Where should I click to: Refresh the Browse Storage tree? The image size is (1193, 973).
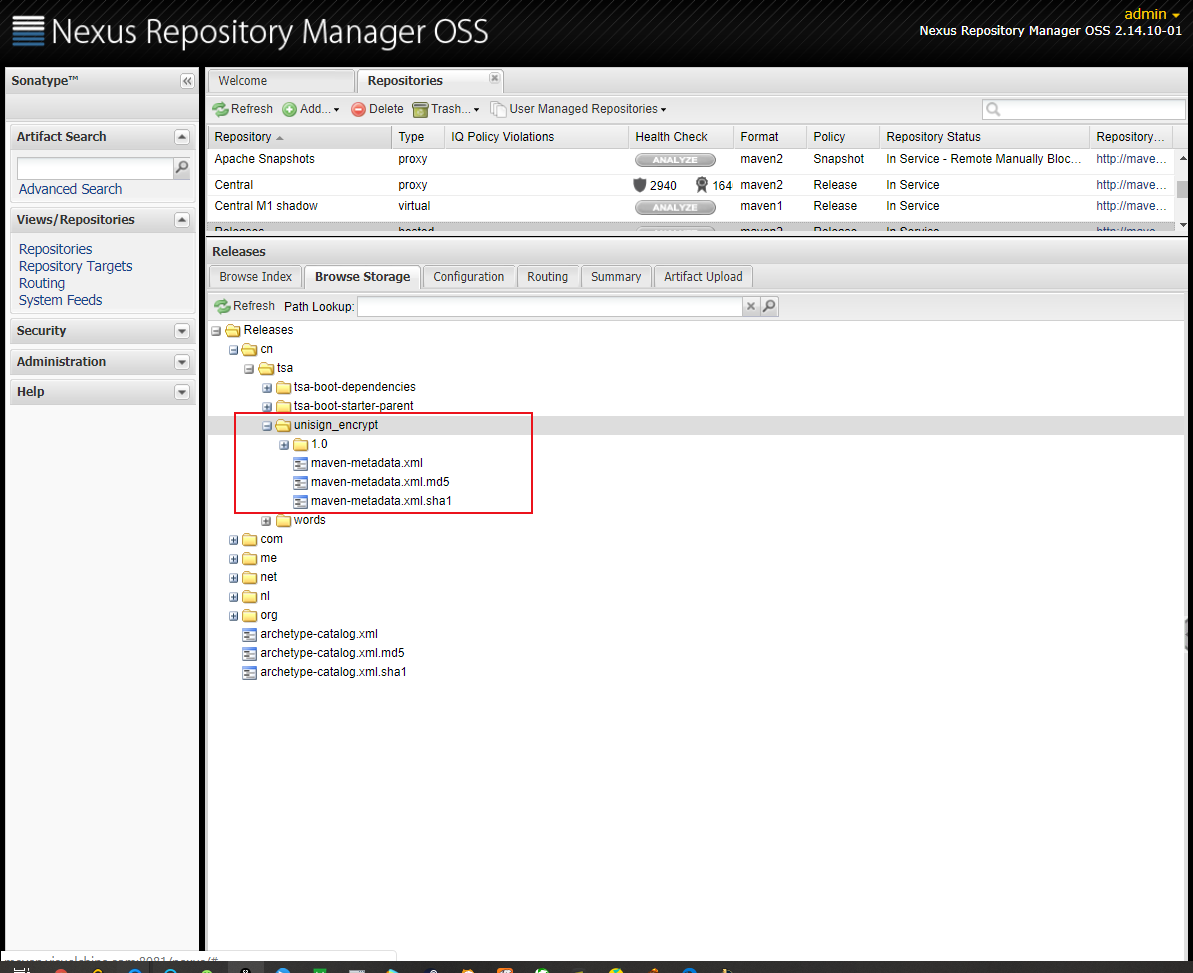pos(244,306)
